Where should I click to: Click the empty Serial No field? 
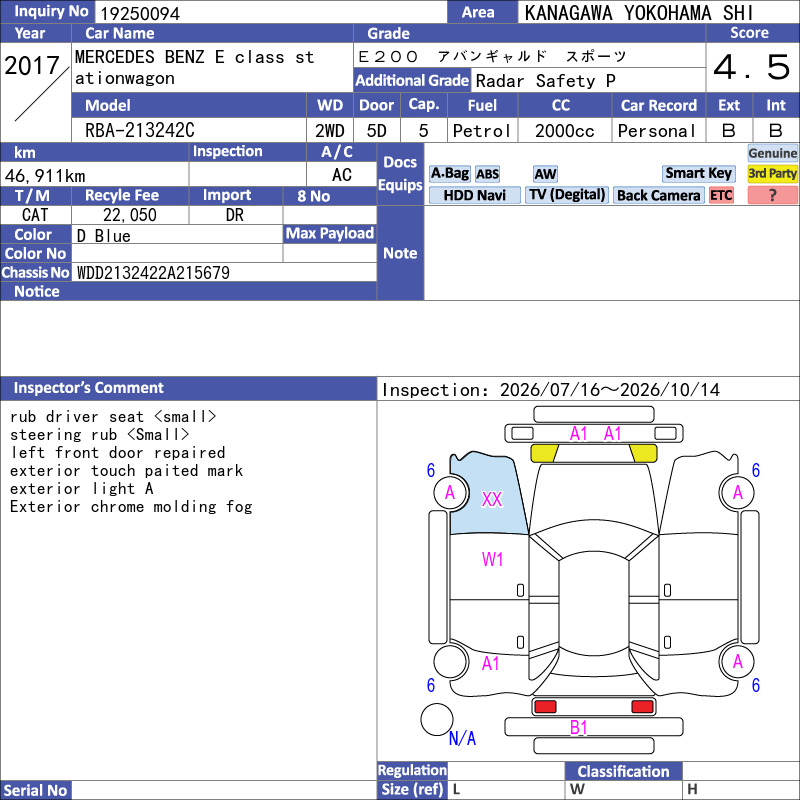[224, 790]
